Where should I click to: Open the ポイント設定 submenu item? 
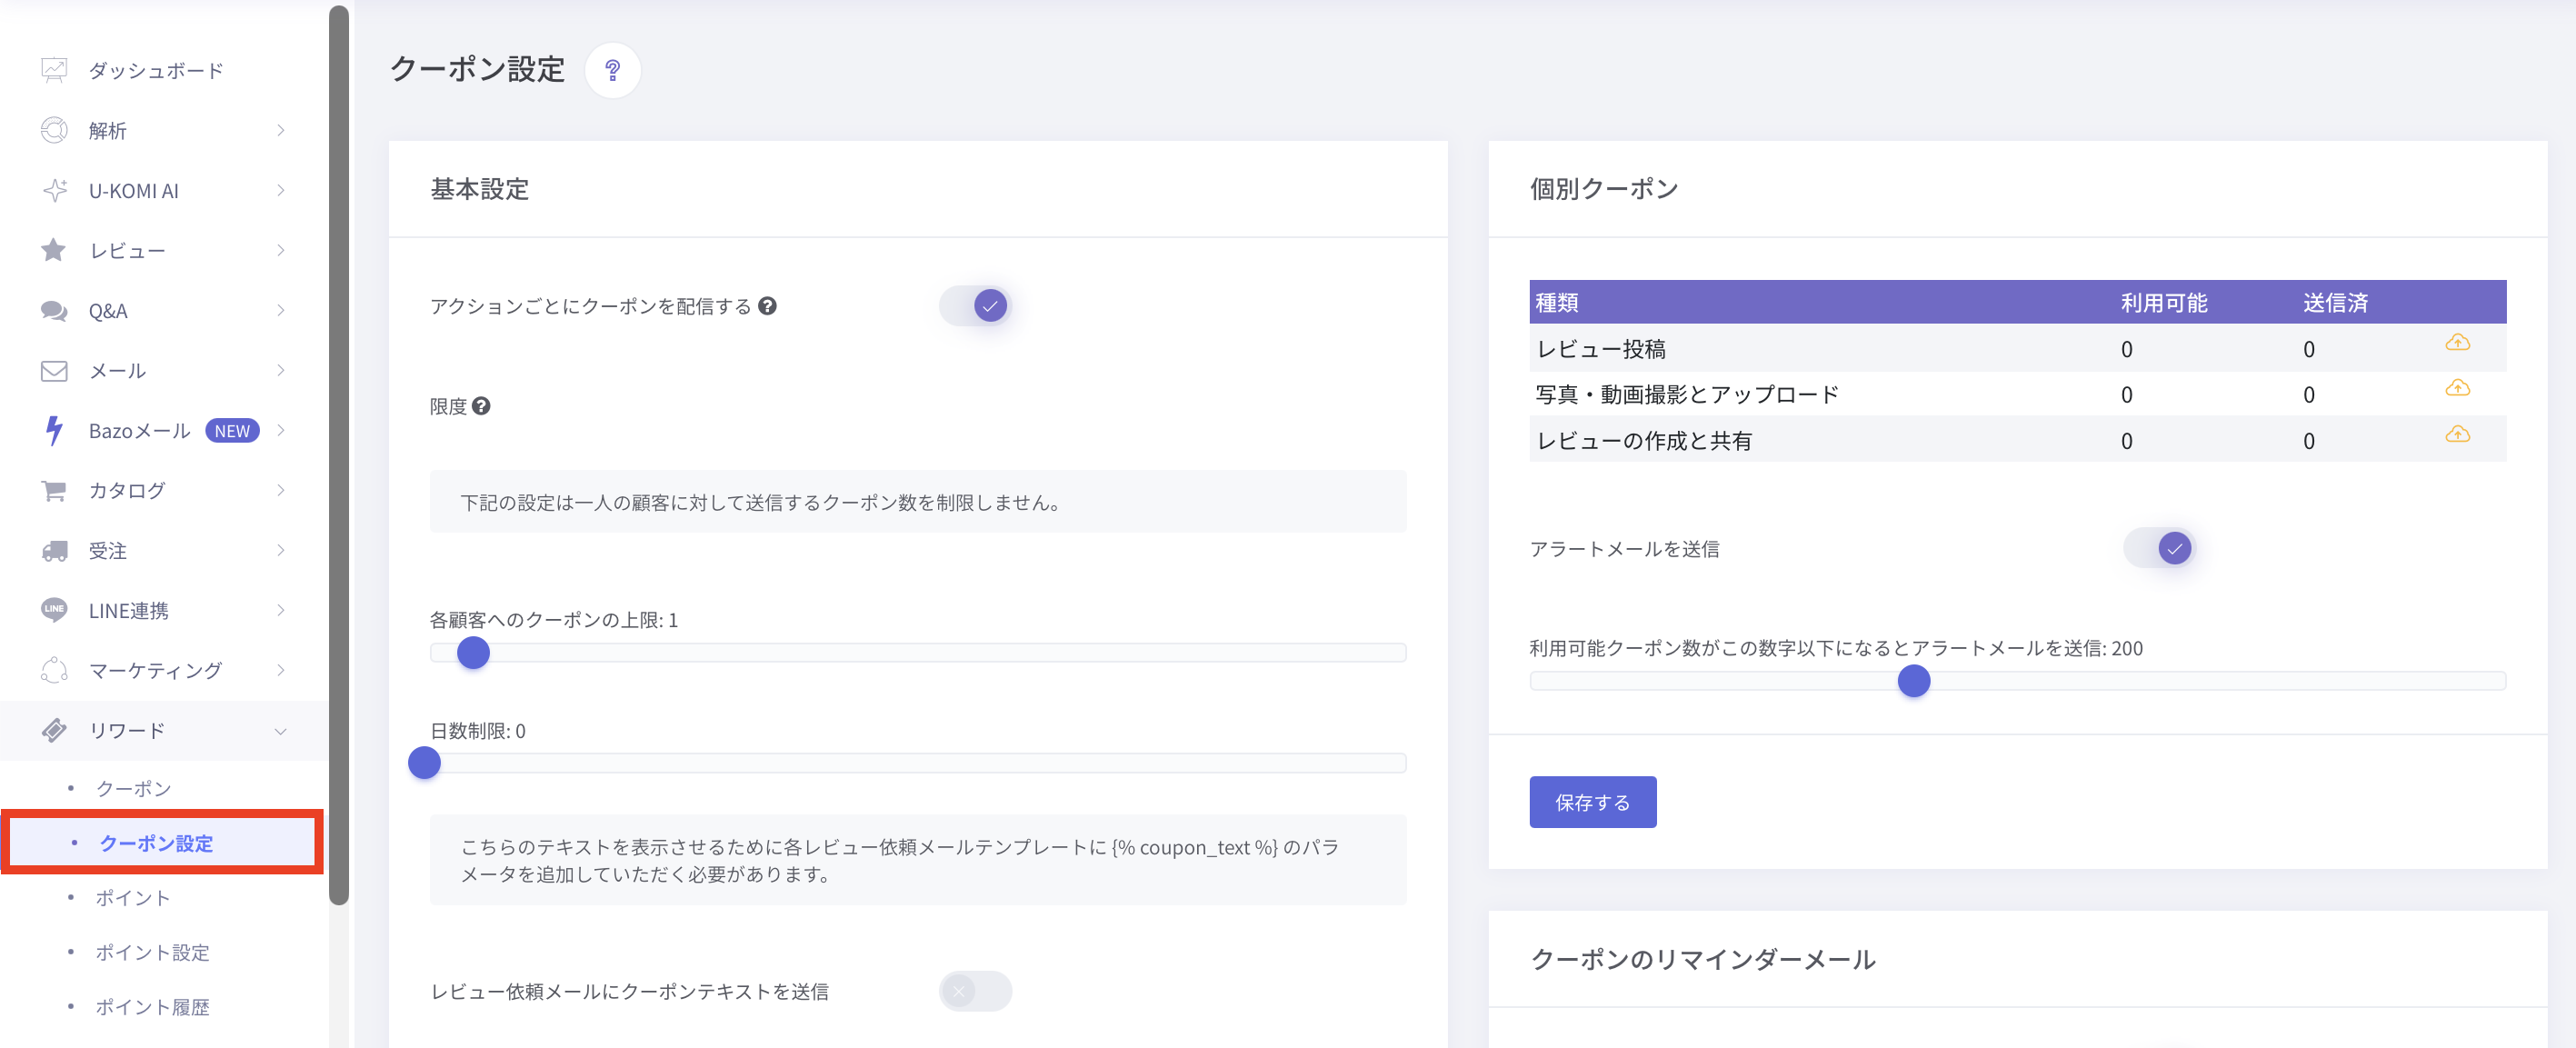coord(152,952)
